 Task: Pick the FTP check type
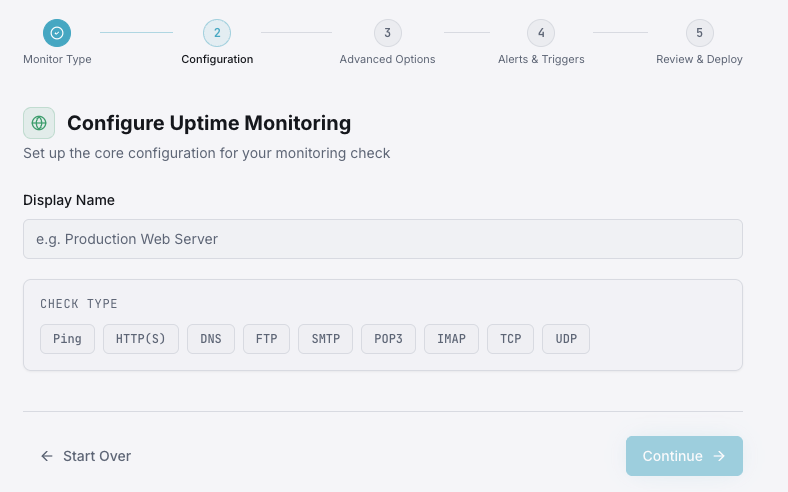point(266,339)
